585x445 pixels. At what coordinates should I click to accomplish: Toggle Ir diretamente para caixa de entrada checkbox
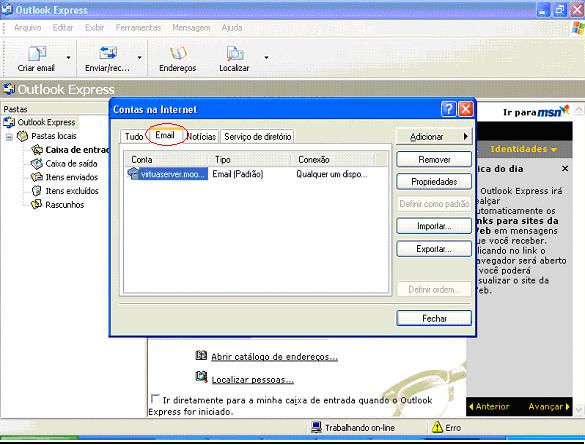[155, 399]
